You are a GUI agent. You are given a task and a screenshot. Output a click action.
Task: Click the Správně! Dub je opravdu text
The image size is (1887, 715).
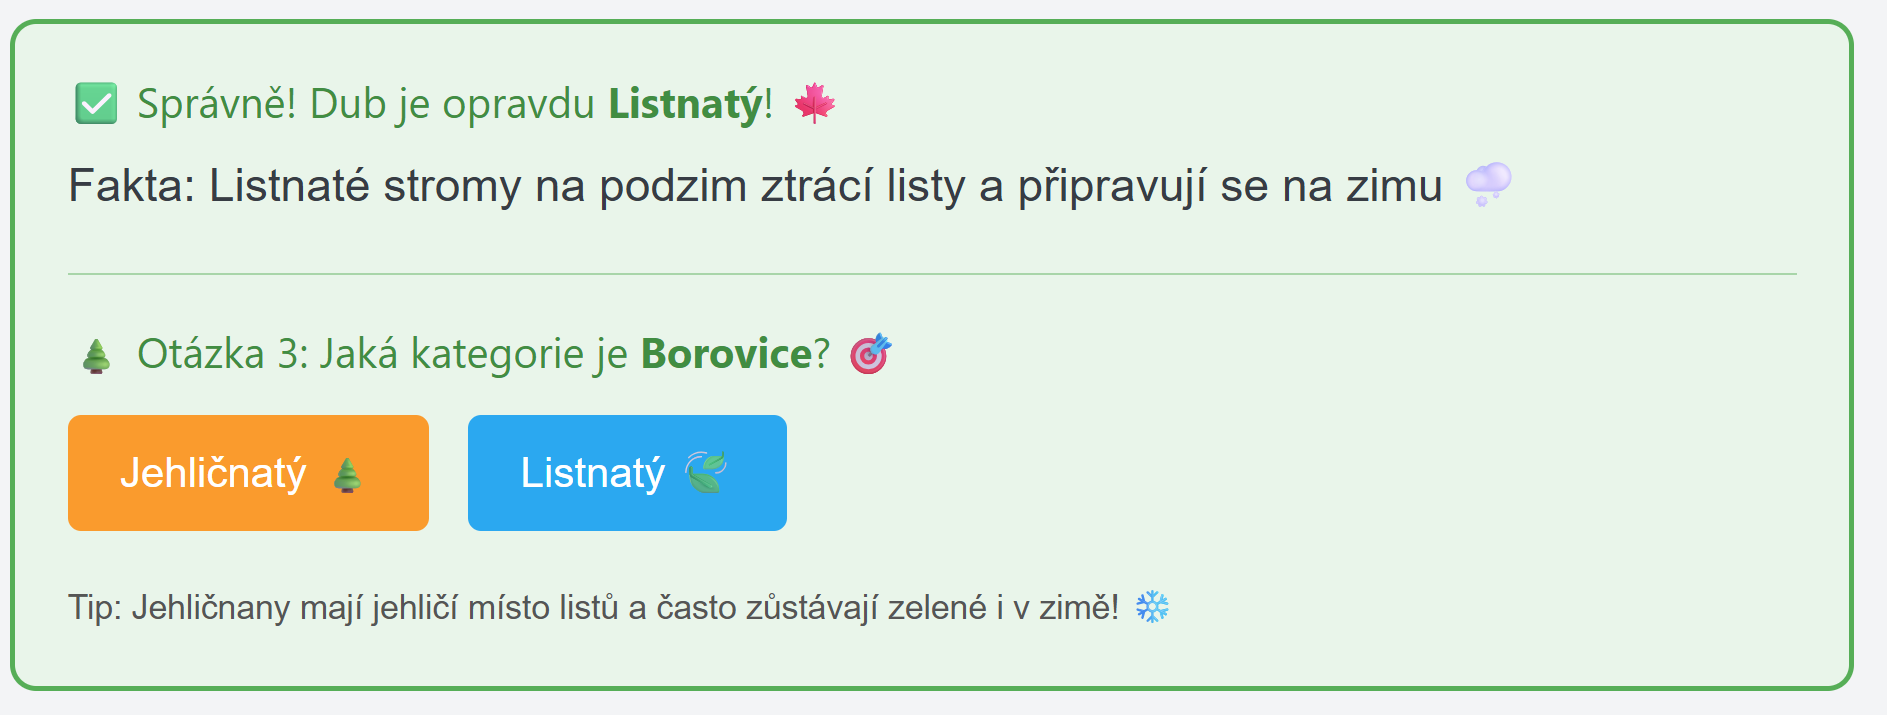(x=365, y=104)
